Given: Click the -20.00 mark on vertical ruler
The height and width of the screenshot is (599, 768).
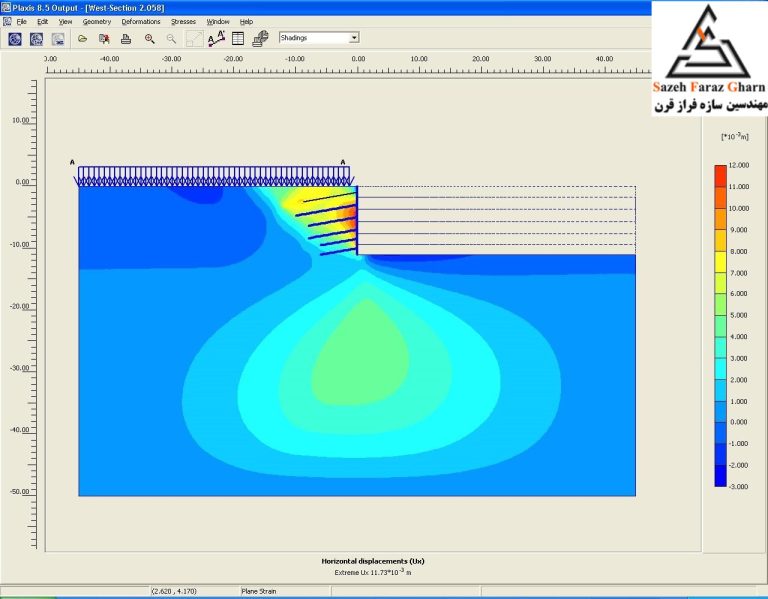Looking at the screenshot, I should 20,306.
